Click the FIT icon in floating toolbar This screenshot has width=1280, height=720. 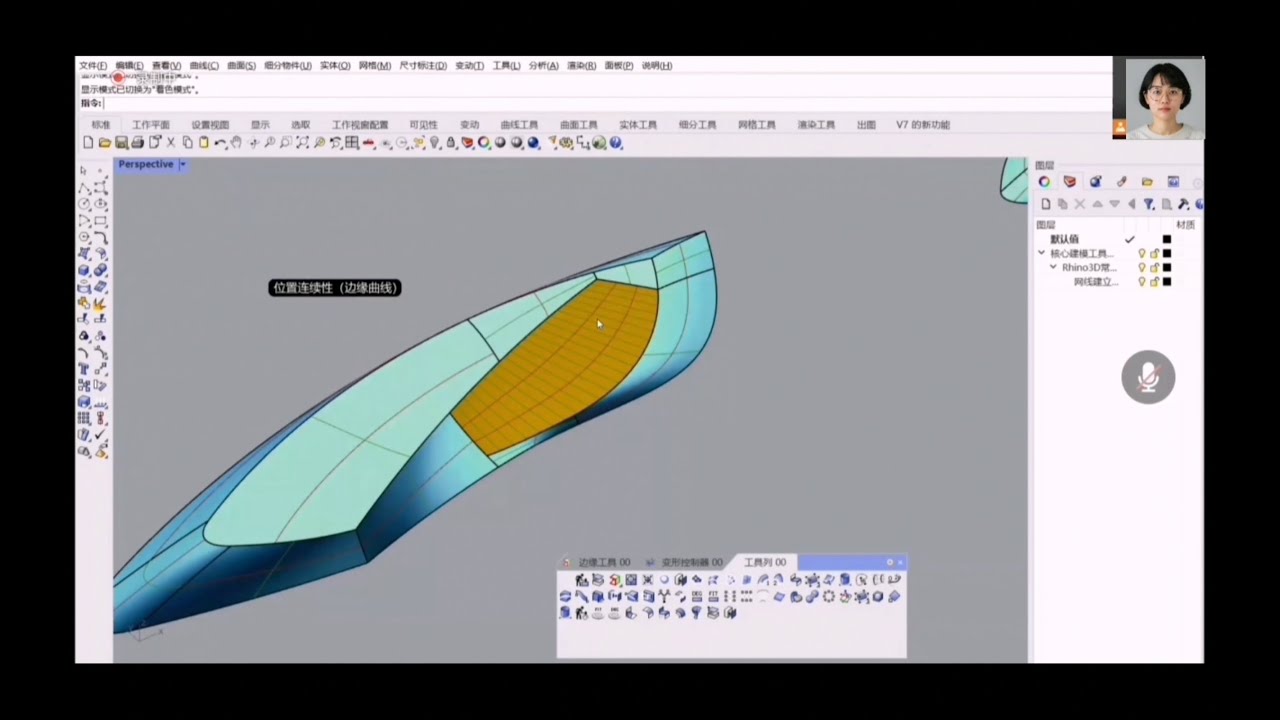click(x=713, y=596)
